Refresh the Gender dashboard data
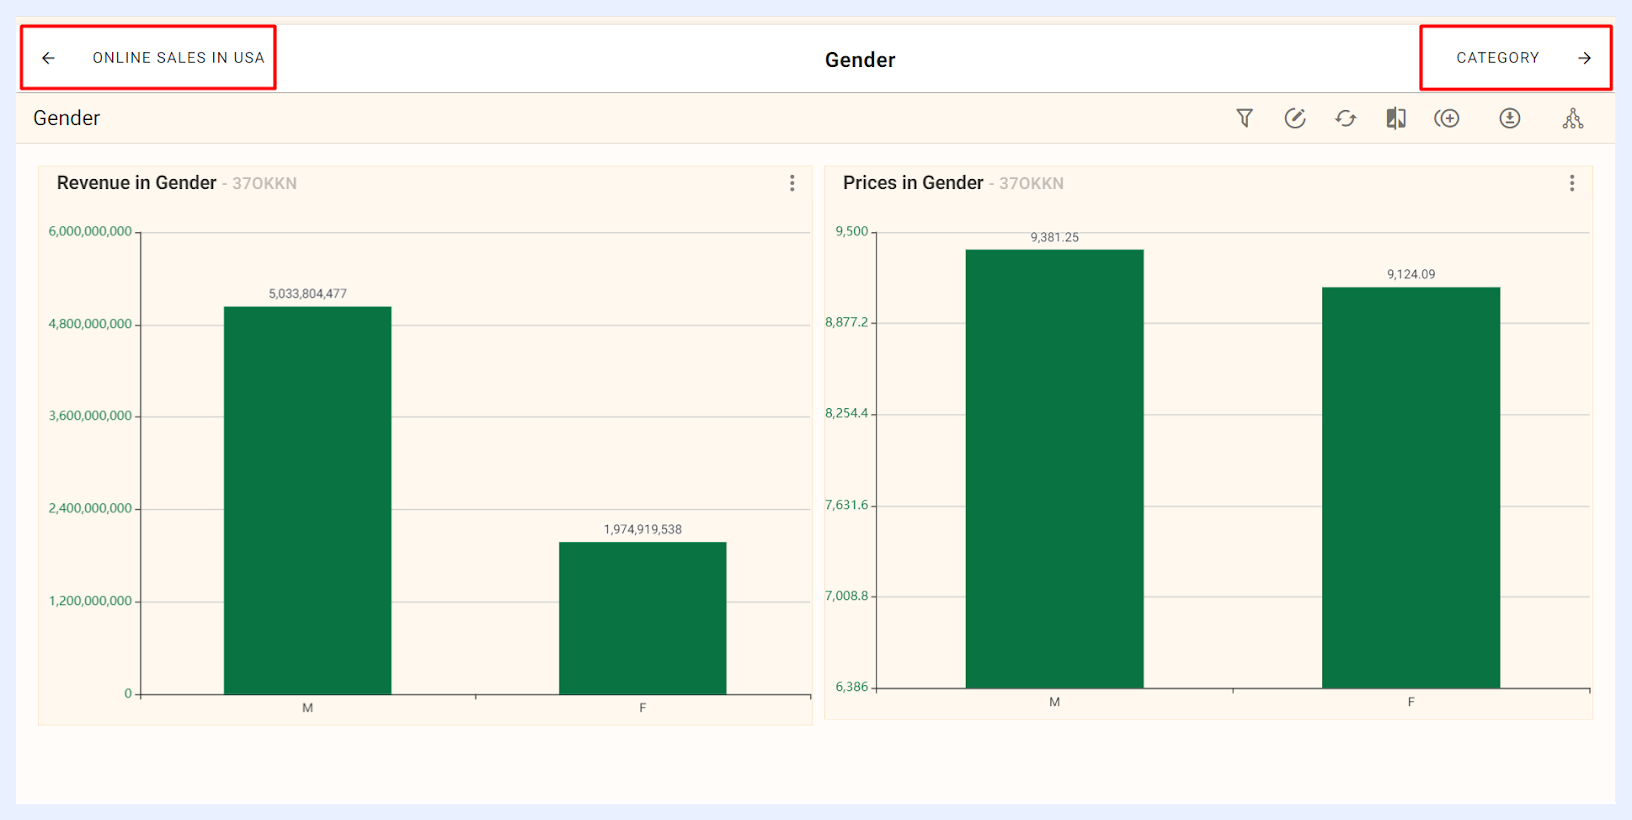The height and width of the screenshot is (820, 1632). click(x=1346, y=119)
